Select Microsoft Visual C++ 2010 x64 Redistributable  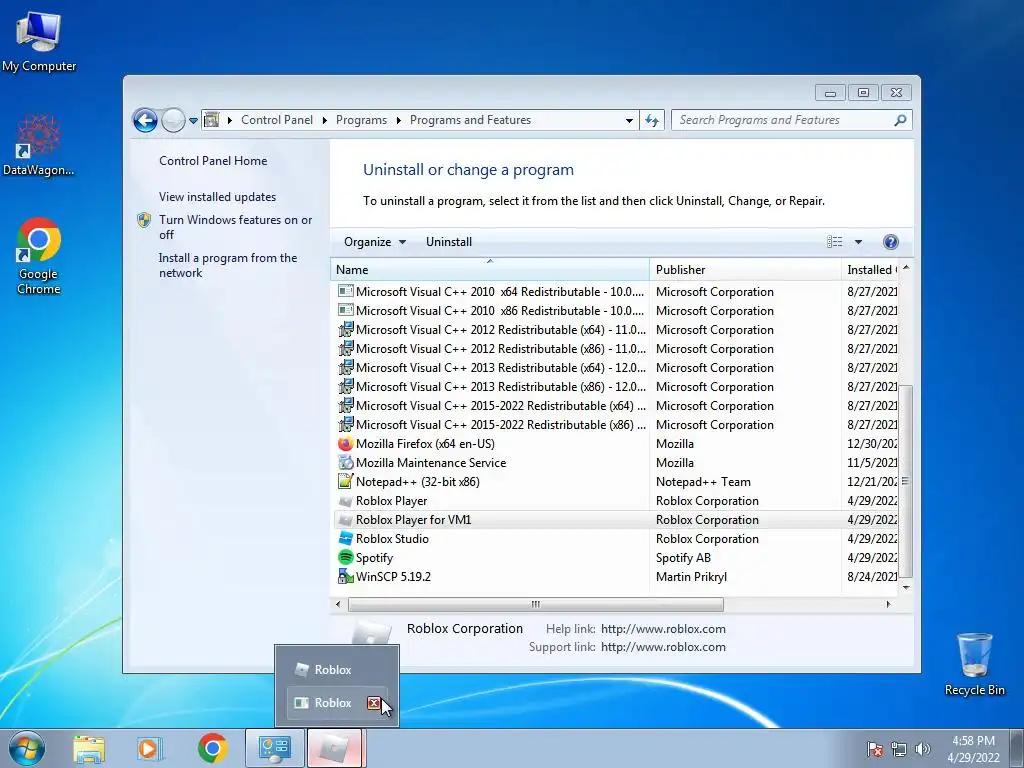coord(499,292)
